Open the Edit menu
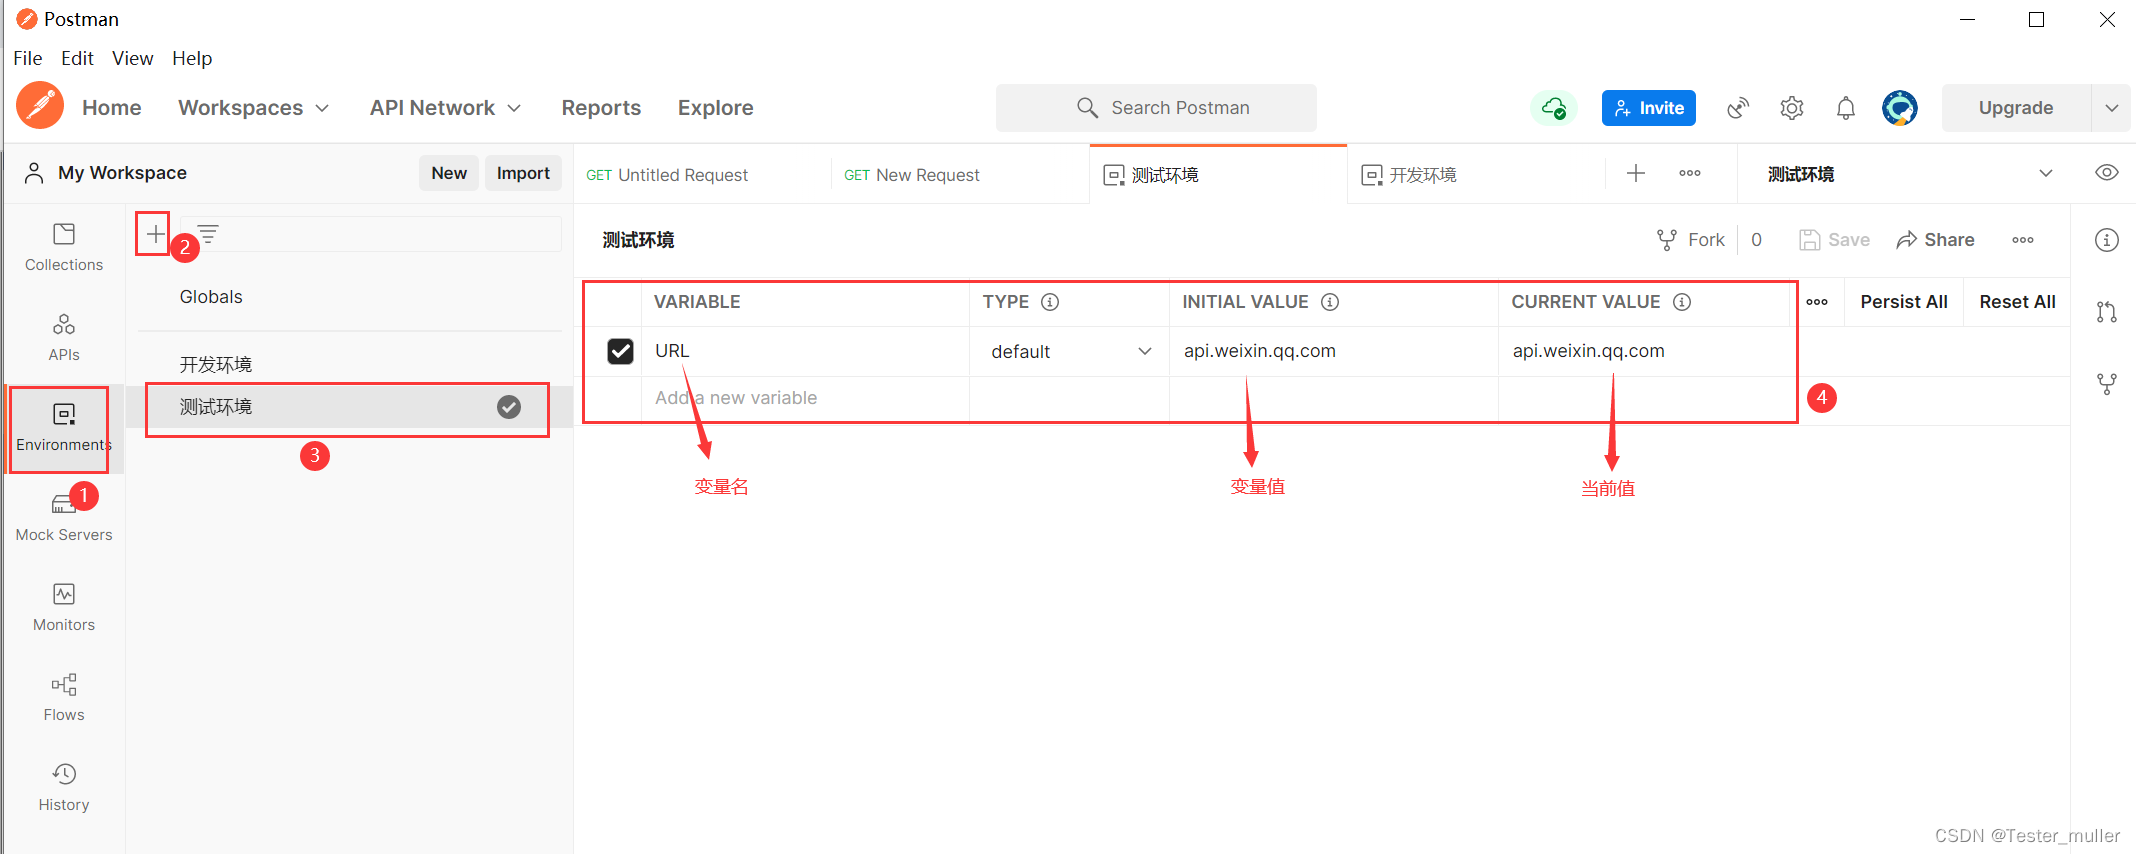2136x854 pixels. [x=77, y=58]
